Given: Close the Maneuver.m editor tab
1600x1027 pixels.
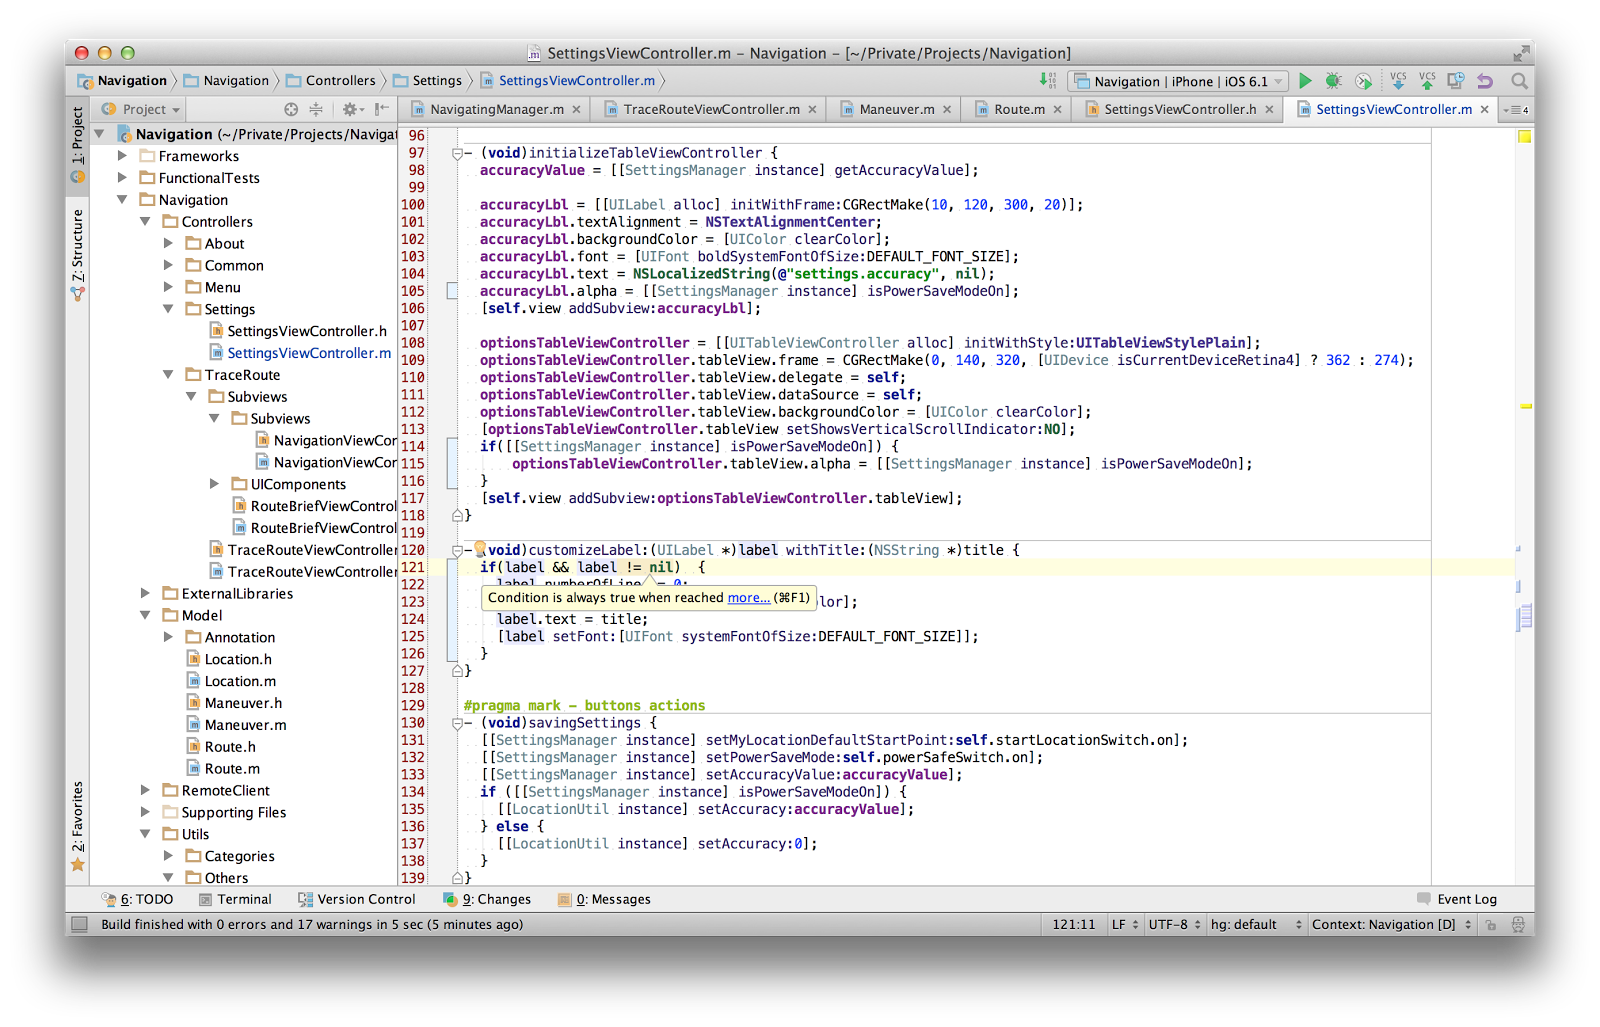Looking at the screenshot, I should (x=947, y=110).
